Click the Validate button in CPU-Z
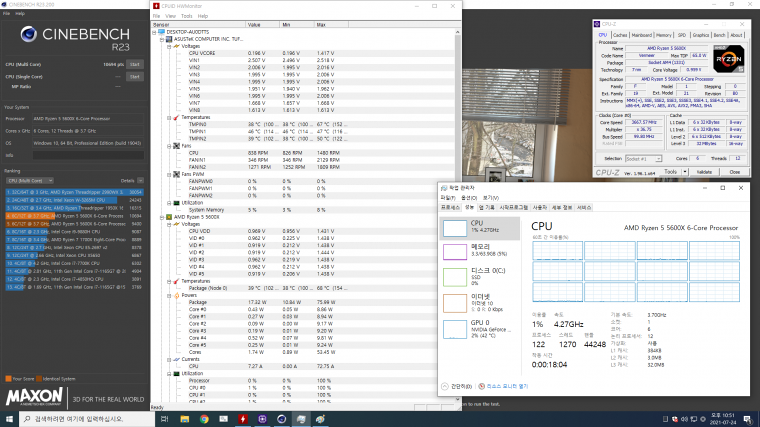This screenshot has height=427, width=760. pyautogui.click(x=704, y=172)
